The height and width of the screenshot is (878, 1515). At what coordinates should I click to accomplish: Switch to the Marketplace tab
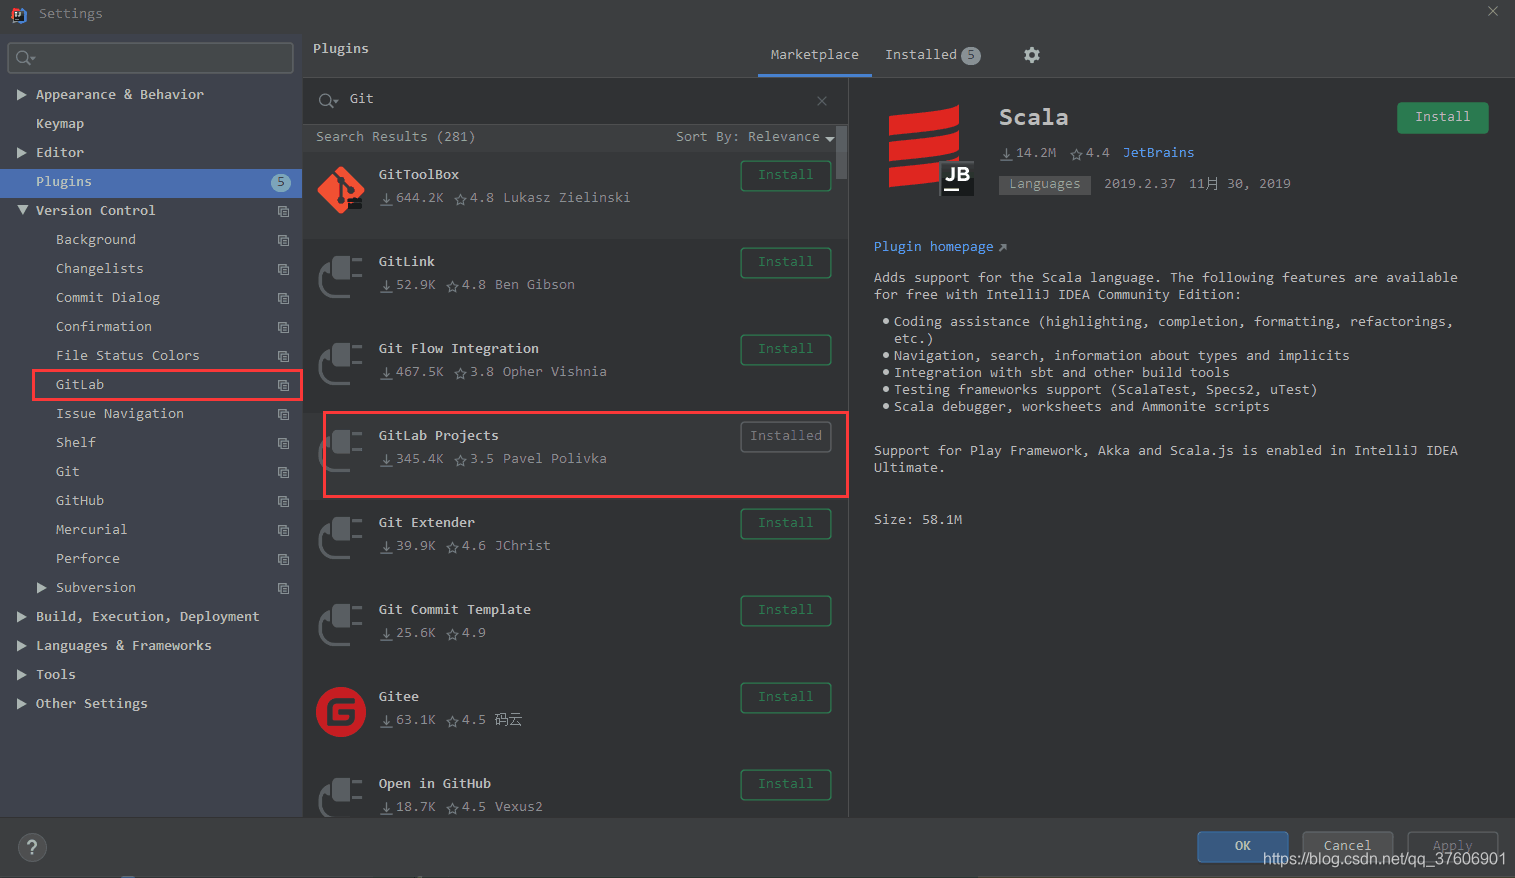814,55
